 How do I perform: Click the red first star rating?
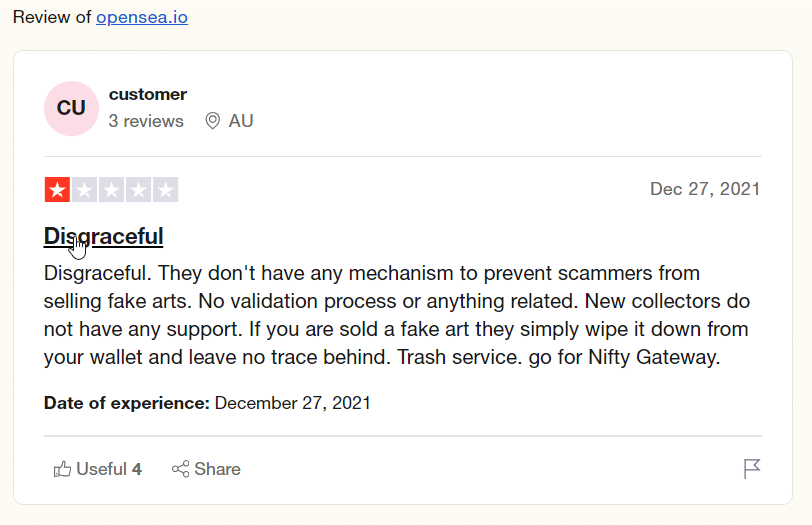(x=57, y=190)
